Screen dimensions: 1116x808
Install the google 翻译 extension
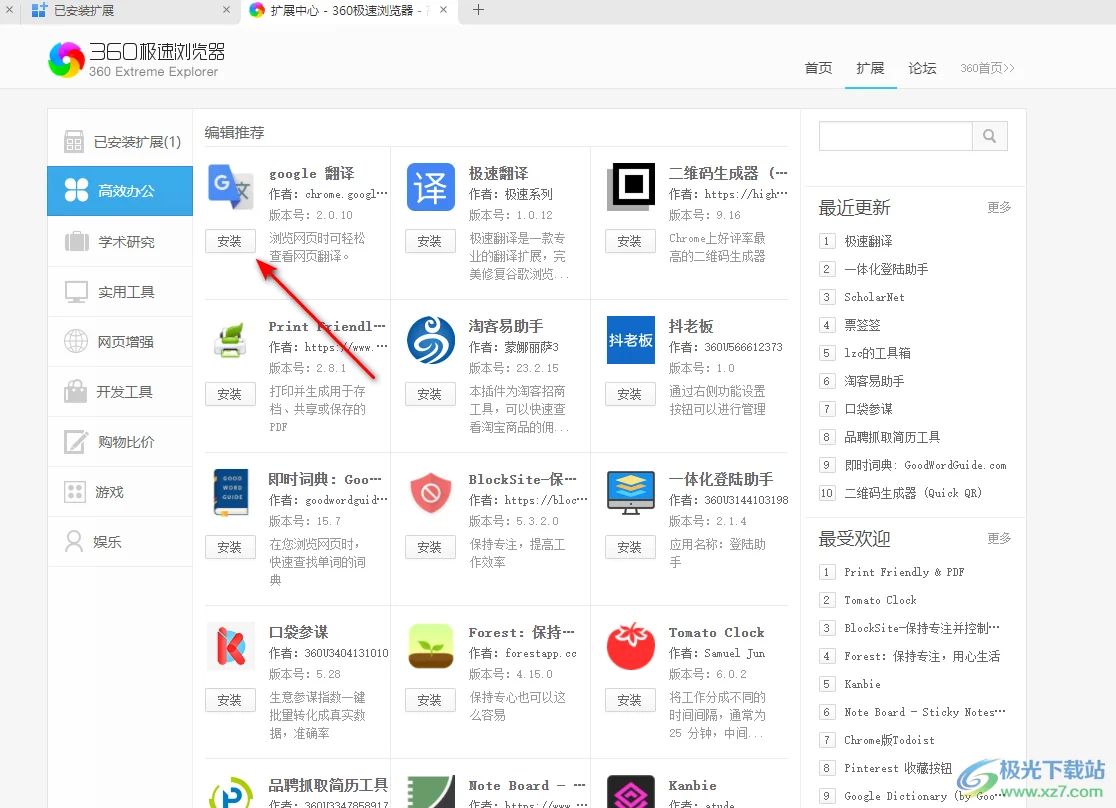coord(230,241)
